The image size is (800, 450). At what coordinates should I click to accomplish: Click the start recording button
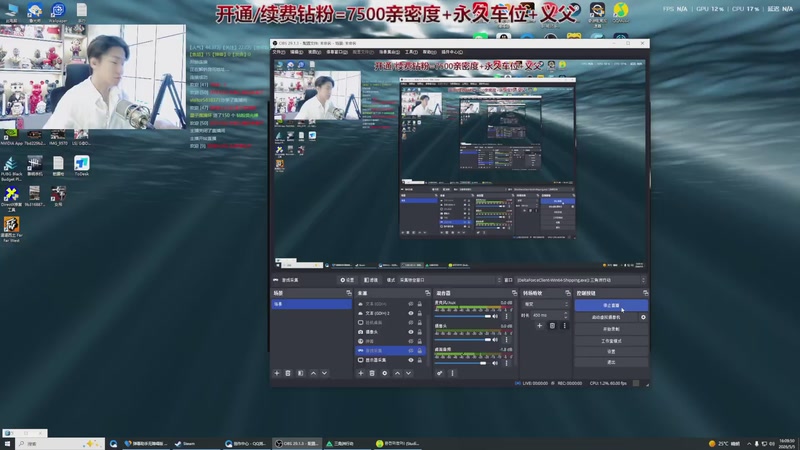pyautogui.click(x=611, y=329)
